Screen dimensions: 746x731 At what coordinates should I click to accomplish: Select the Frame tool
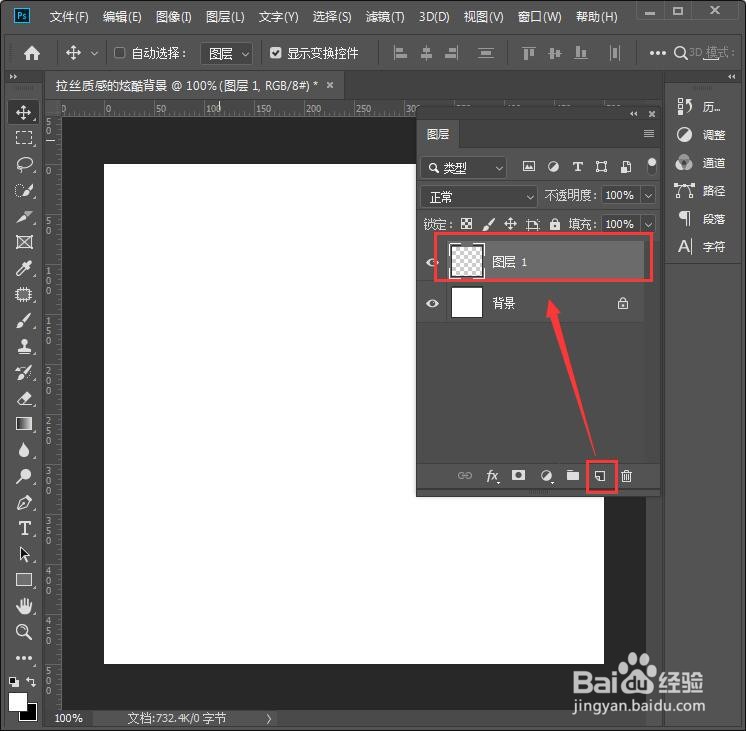pos(24,242)
